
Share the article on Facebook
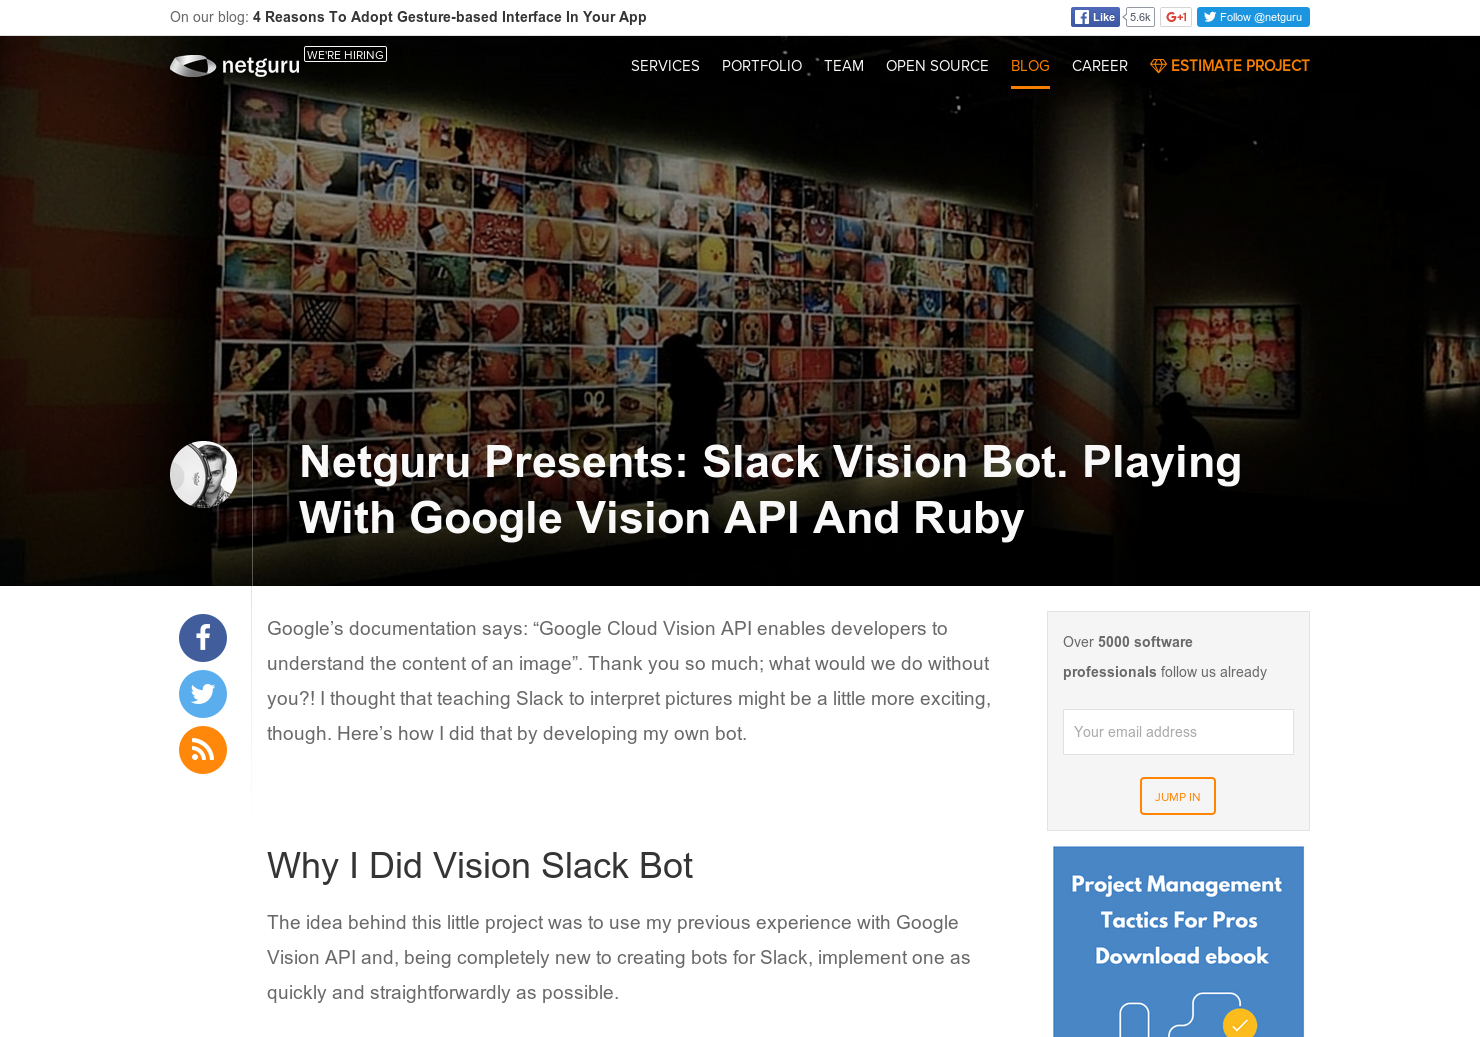[203, 638]
